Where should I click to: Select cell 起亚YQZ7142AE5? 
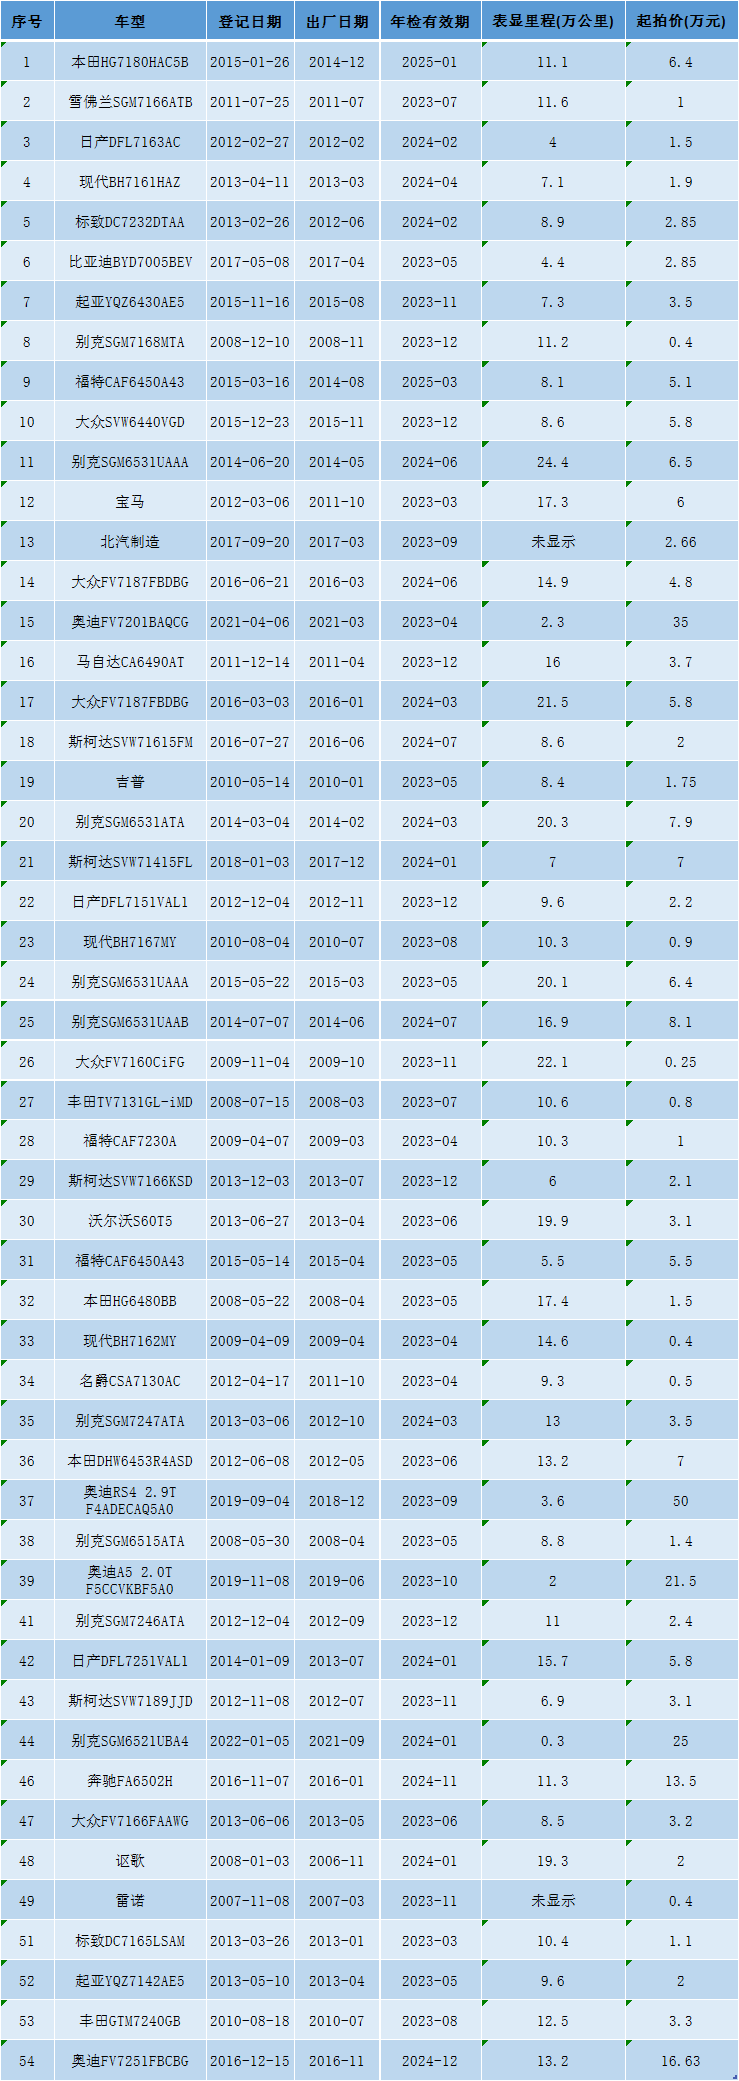point(130,1981)
